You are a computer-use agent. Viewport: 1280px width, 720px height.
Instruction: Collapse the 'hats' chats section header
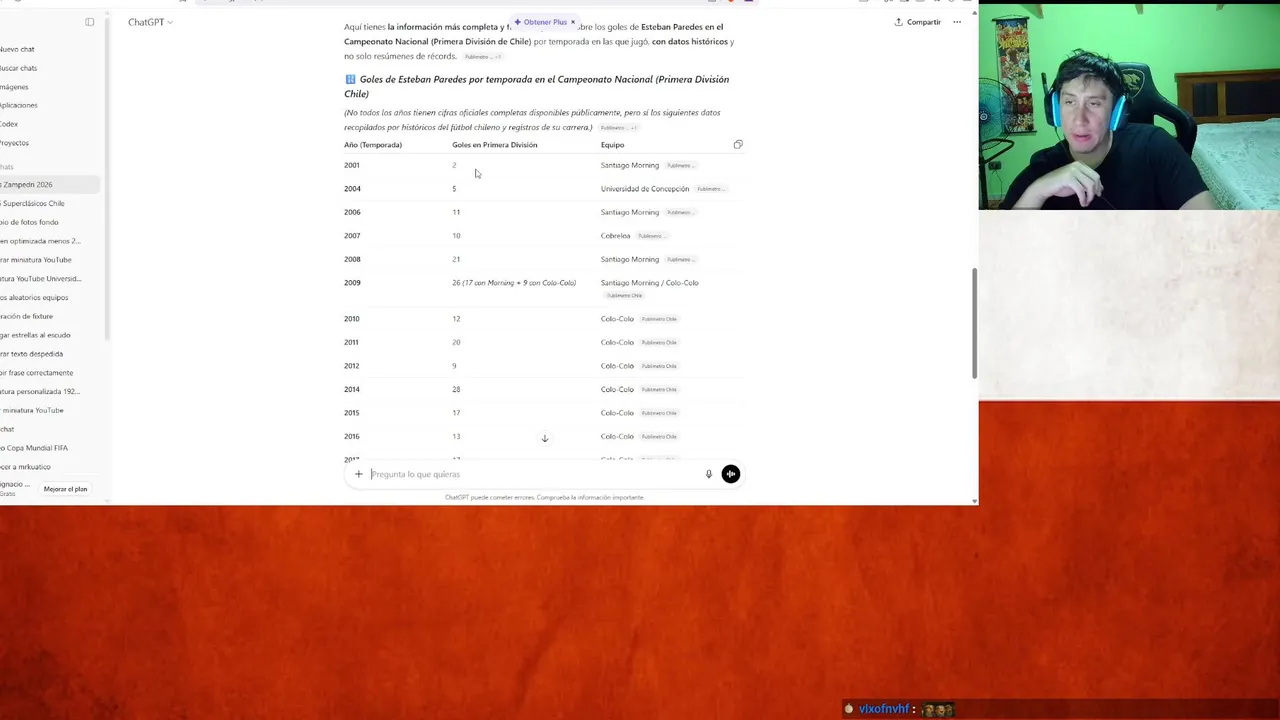[7, 166]
